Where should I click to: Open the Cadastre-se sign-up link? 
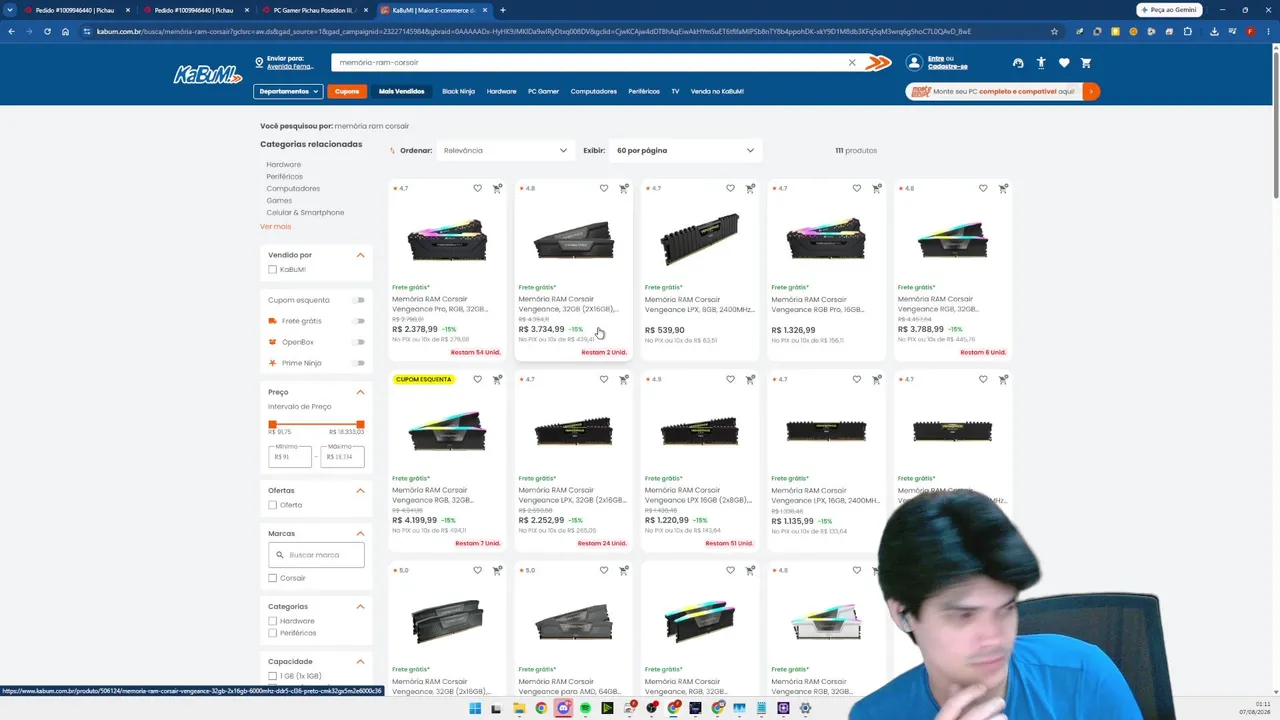tap(948, 67)
